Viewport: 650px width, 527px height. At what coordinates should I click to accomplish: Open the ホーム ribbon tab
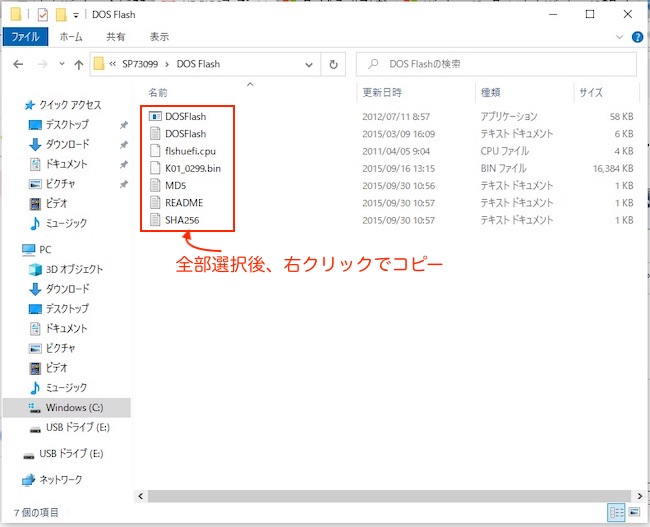(x=71, y=37)
